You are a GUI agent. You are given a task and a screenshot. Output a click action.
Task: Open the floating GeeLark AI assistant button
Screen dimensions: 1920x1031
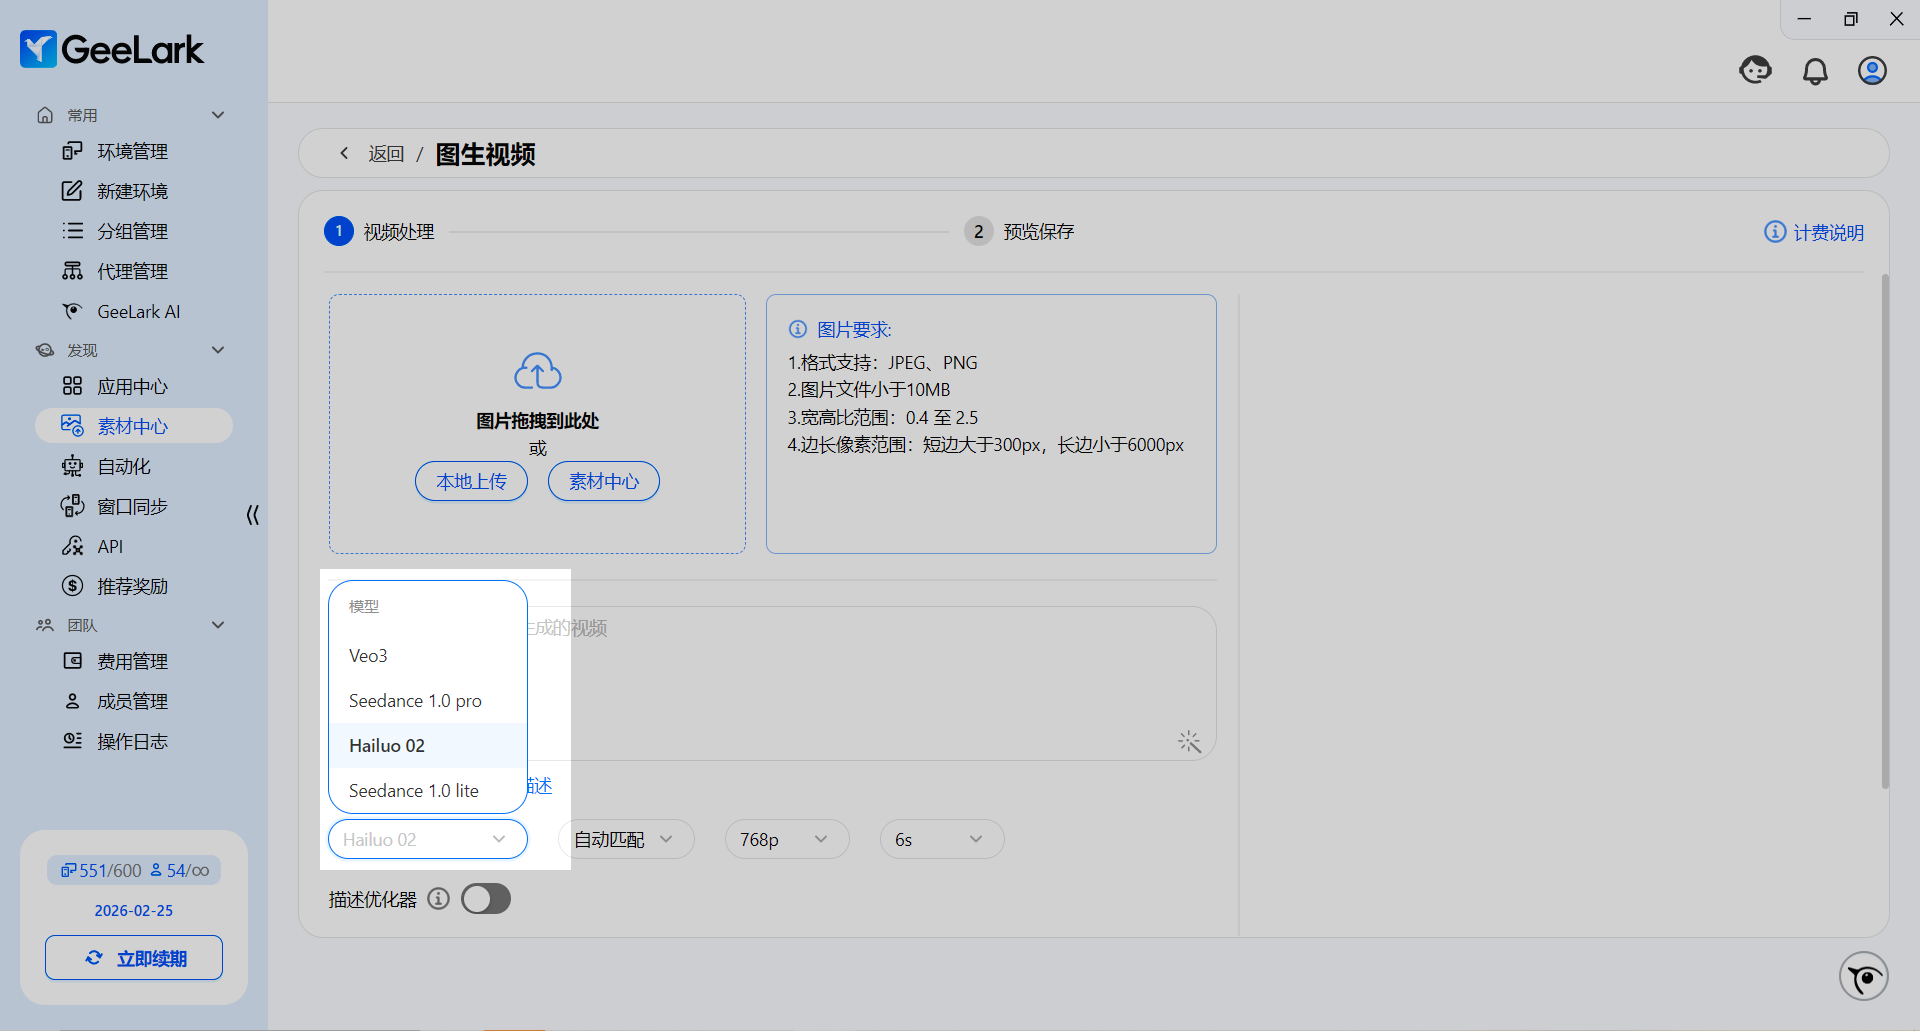point(1864,976)
